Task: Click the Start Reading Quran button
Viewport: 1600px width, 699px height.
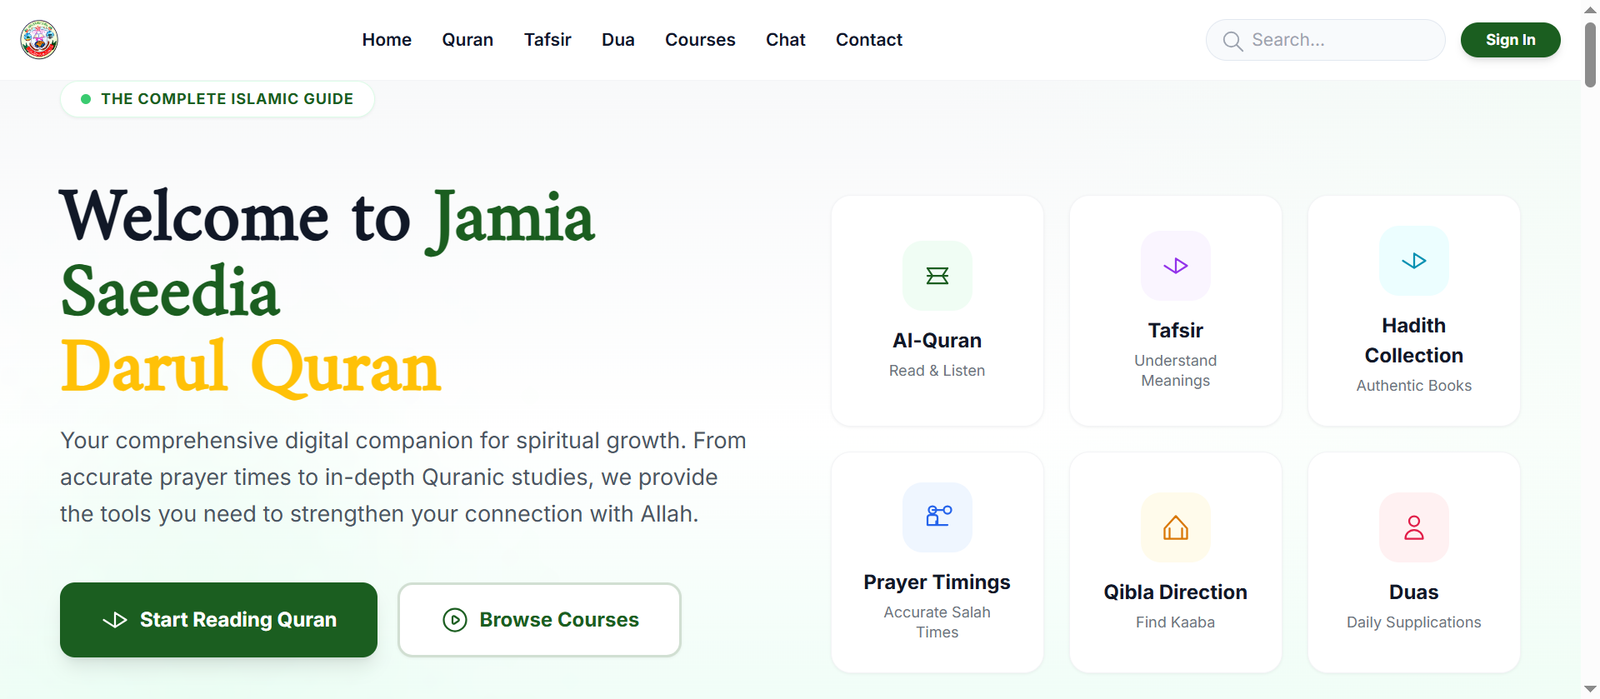Action: 219,620
